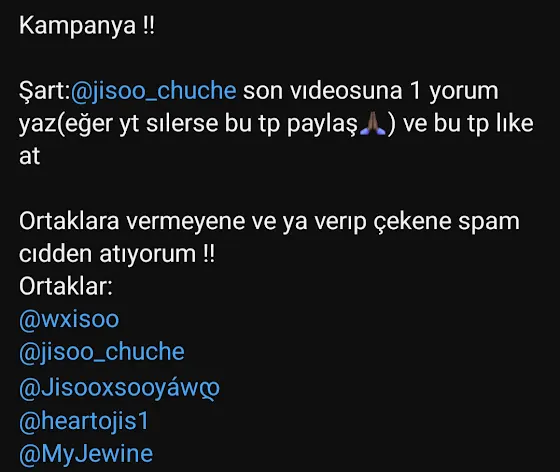Click the Kampanya !! heading text
Image resolution: width=560 pixels, height=472 pixels.
pyautogui.click(x=87, y=26)
